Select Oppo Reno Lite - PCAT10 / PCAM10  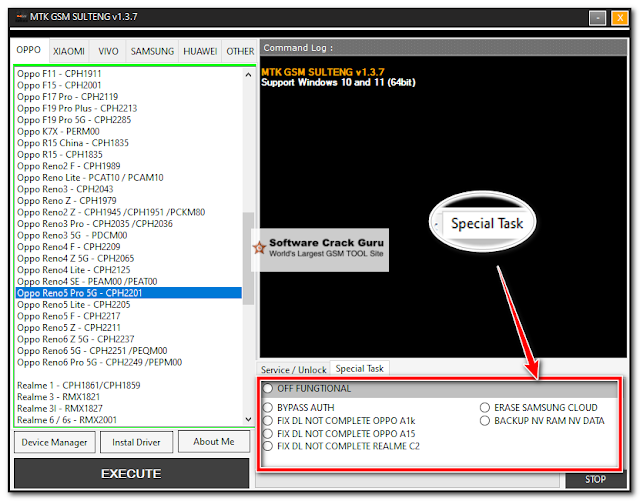129,178
